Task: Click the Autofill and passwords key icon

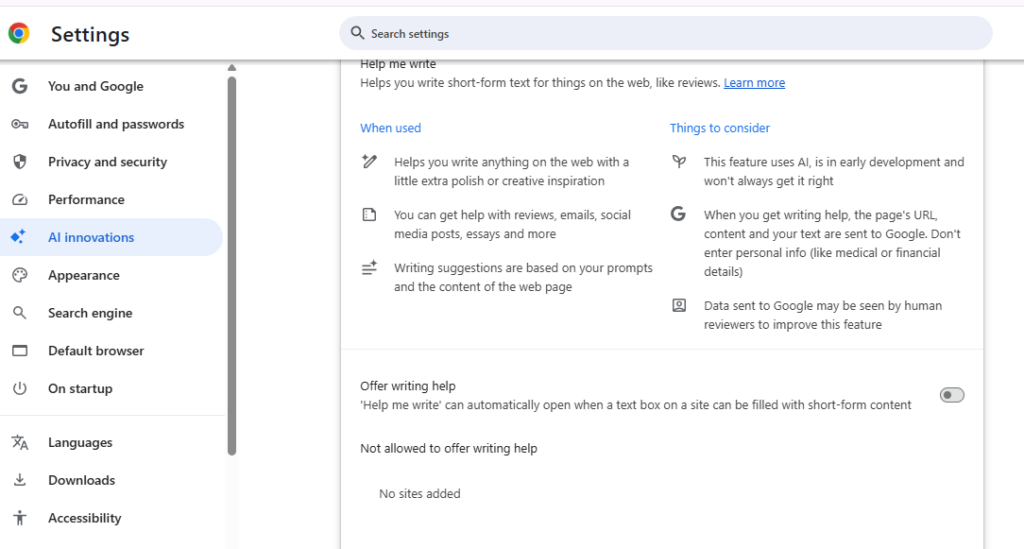Action: [19, 124]
